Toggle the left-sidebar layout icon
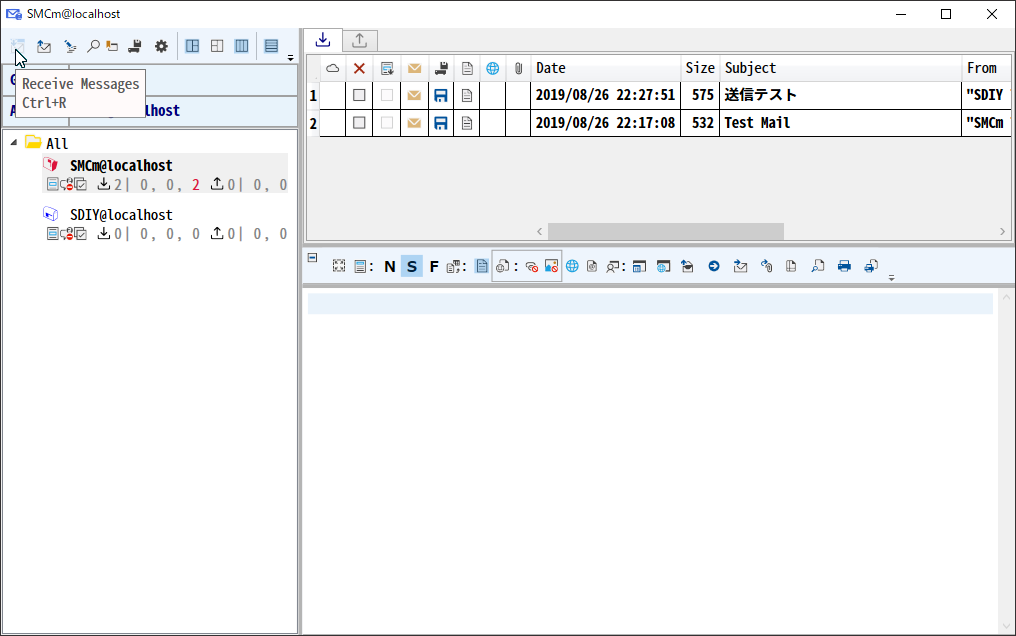 coord(192,46)
